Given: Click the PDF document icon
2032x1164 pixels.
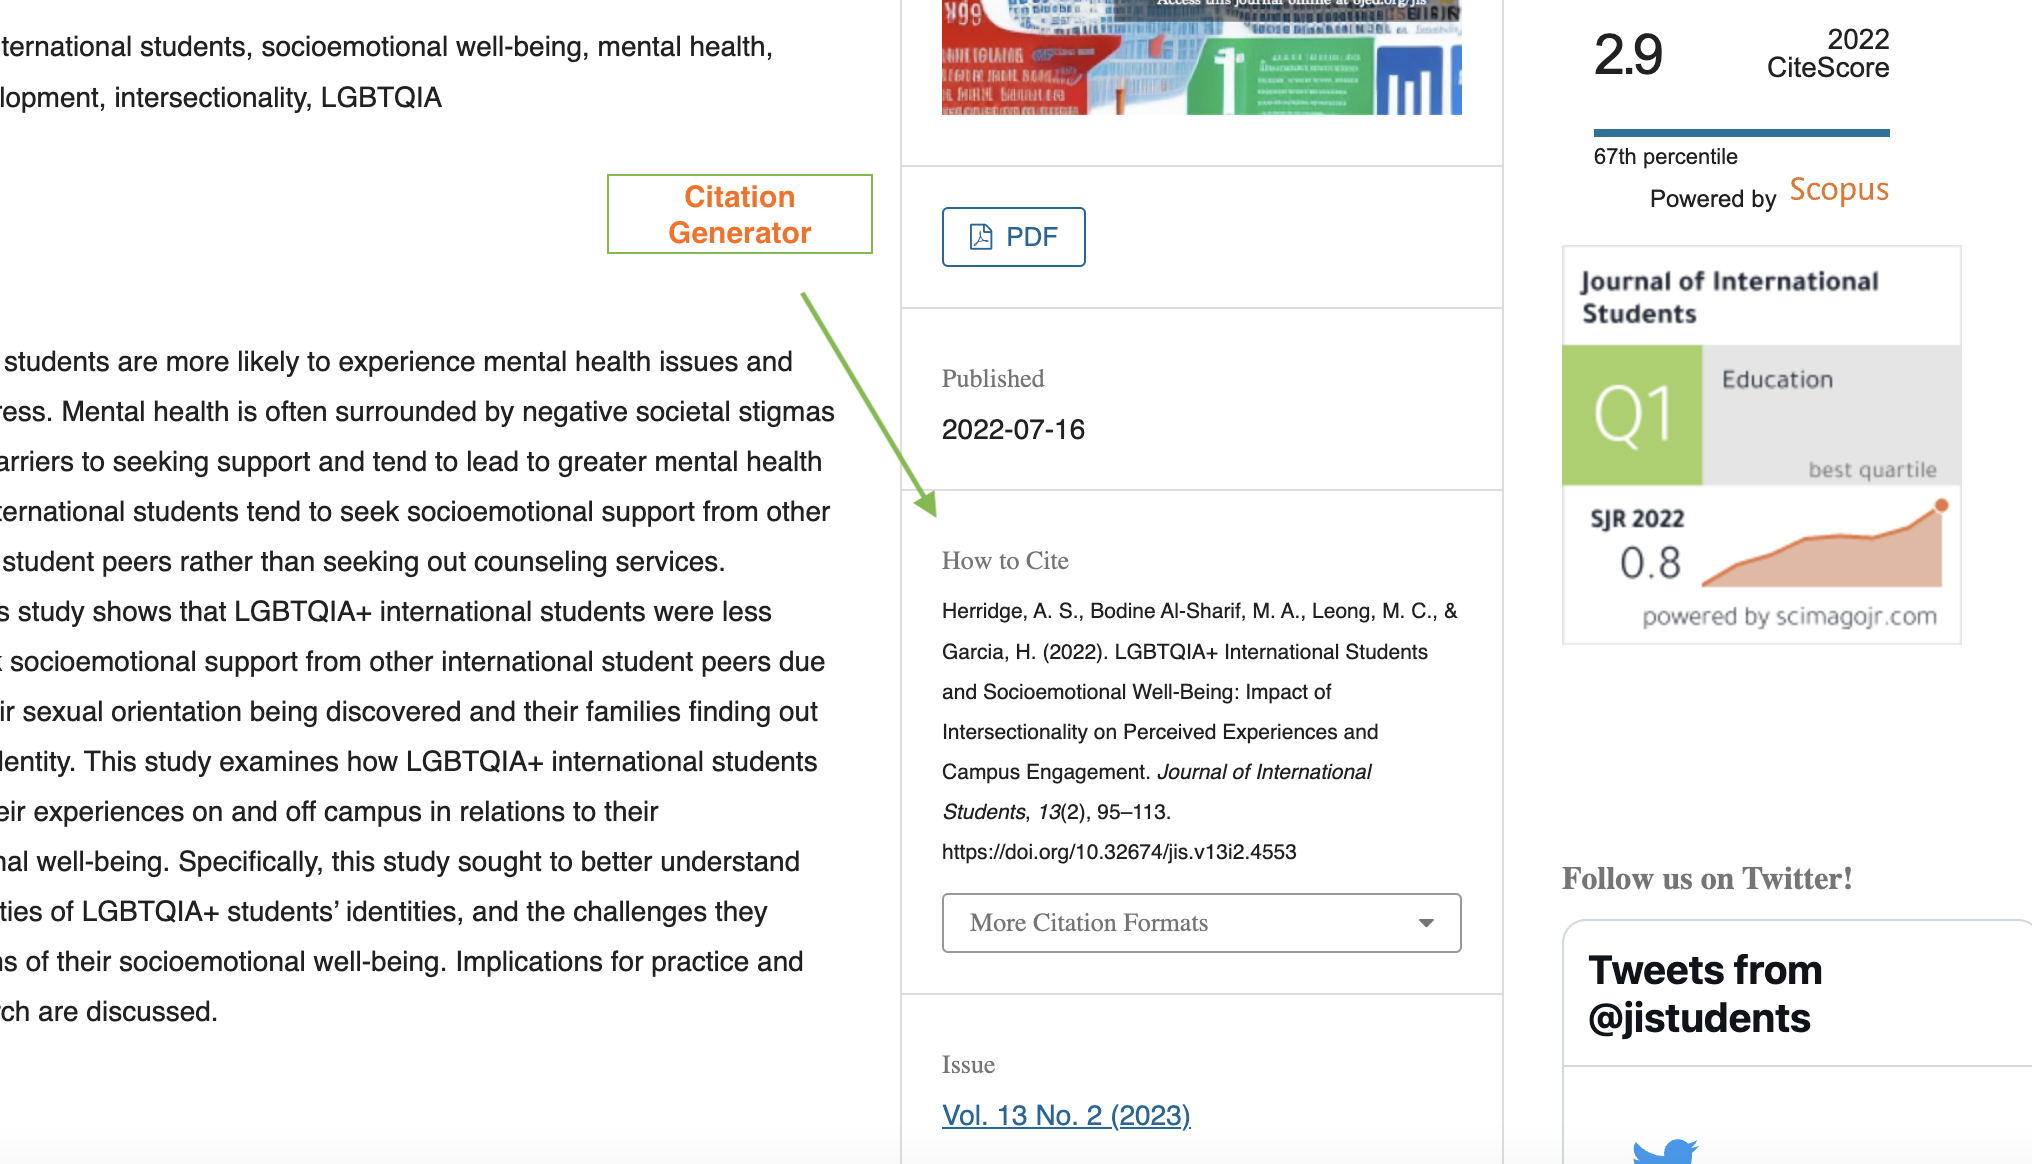Looking at the screenshot, I should coord(981,237).
